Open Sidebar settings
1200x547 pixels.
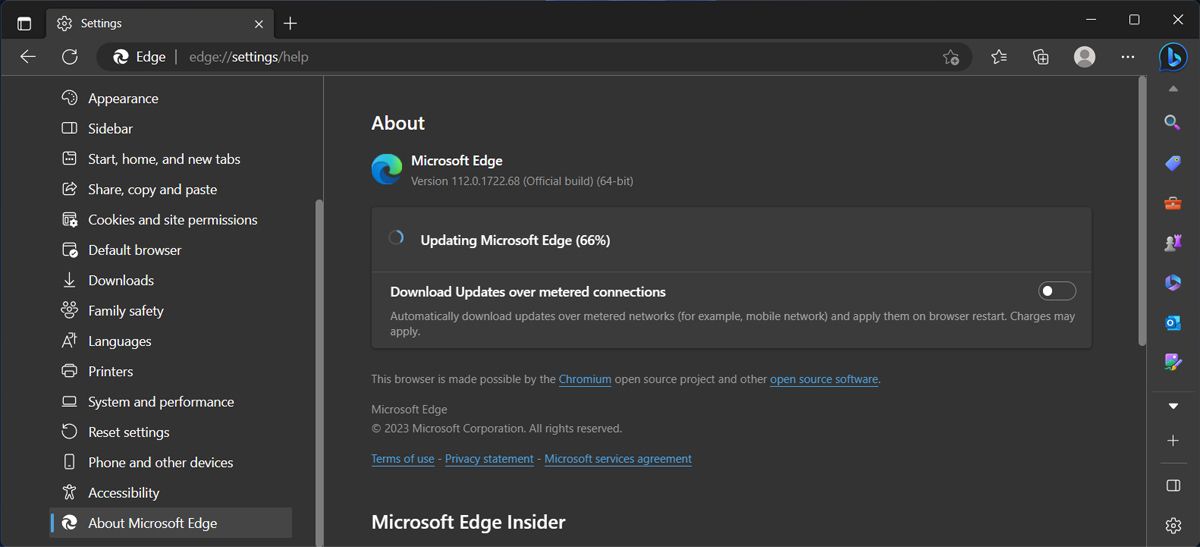[171, 128]
